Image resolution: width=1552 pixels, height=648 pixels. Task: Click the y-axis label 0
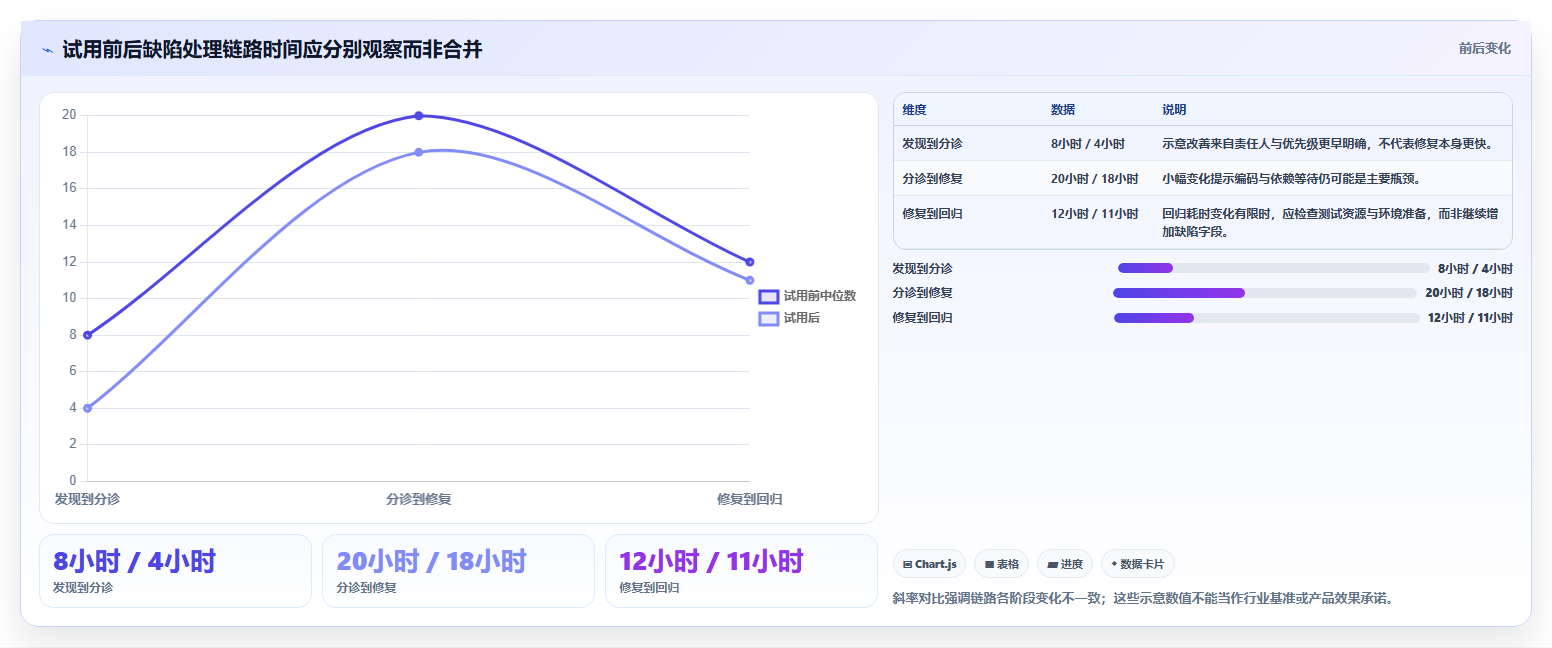[72, 481]
